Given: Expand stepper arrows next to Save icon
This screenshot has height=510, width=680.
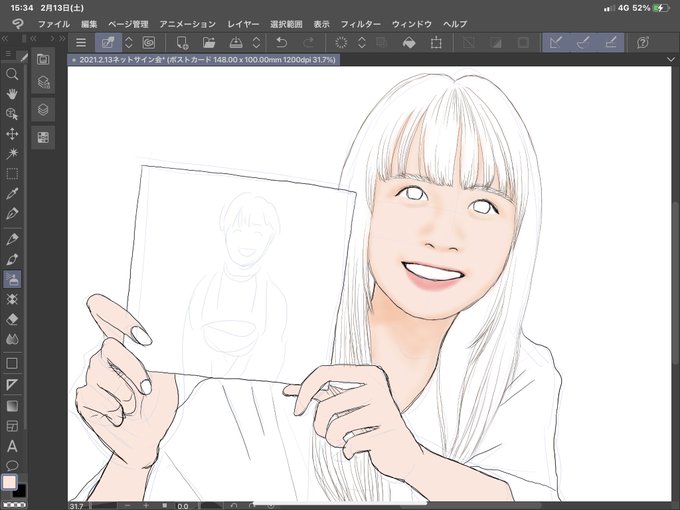Looking at the screenshot, I should point(256,42).
